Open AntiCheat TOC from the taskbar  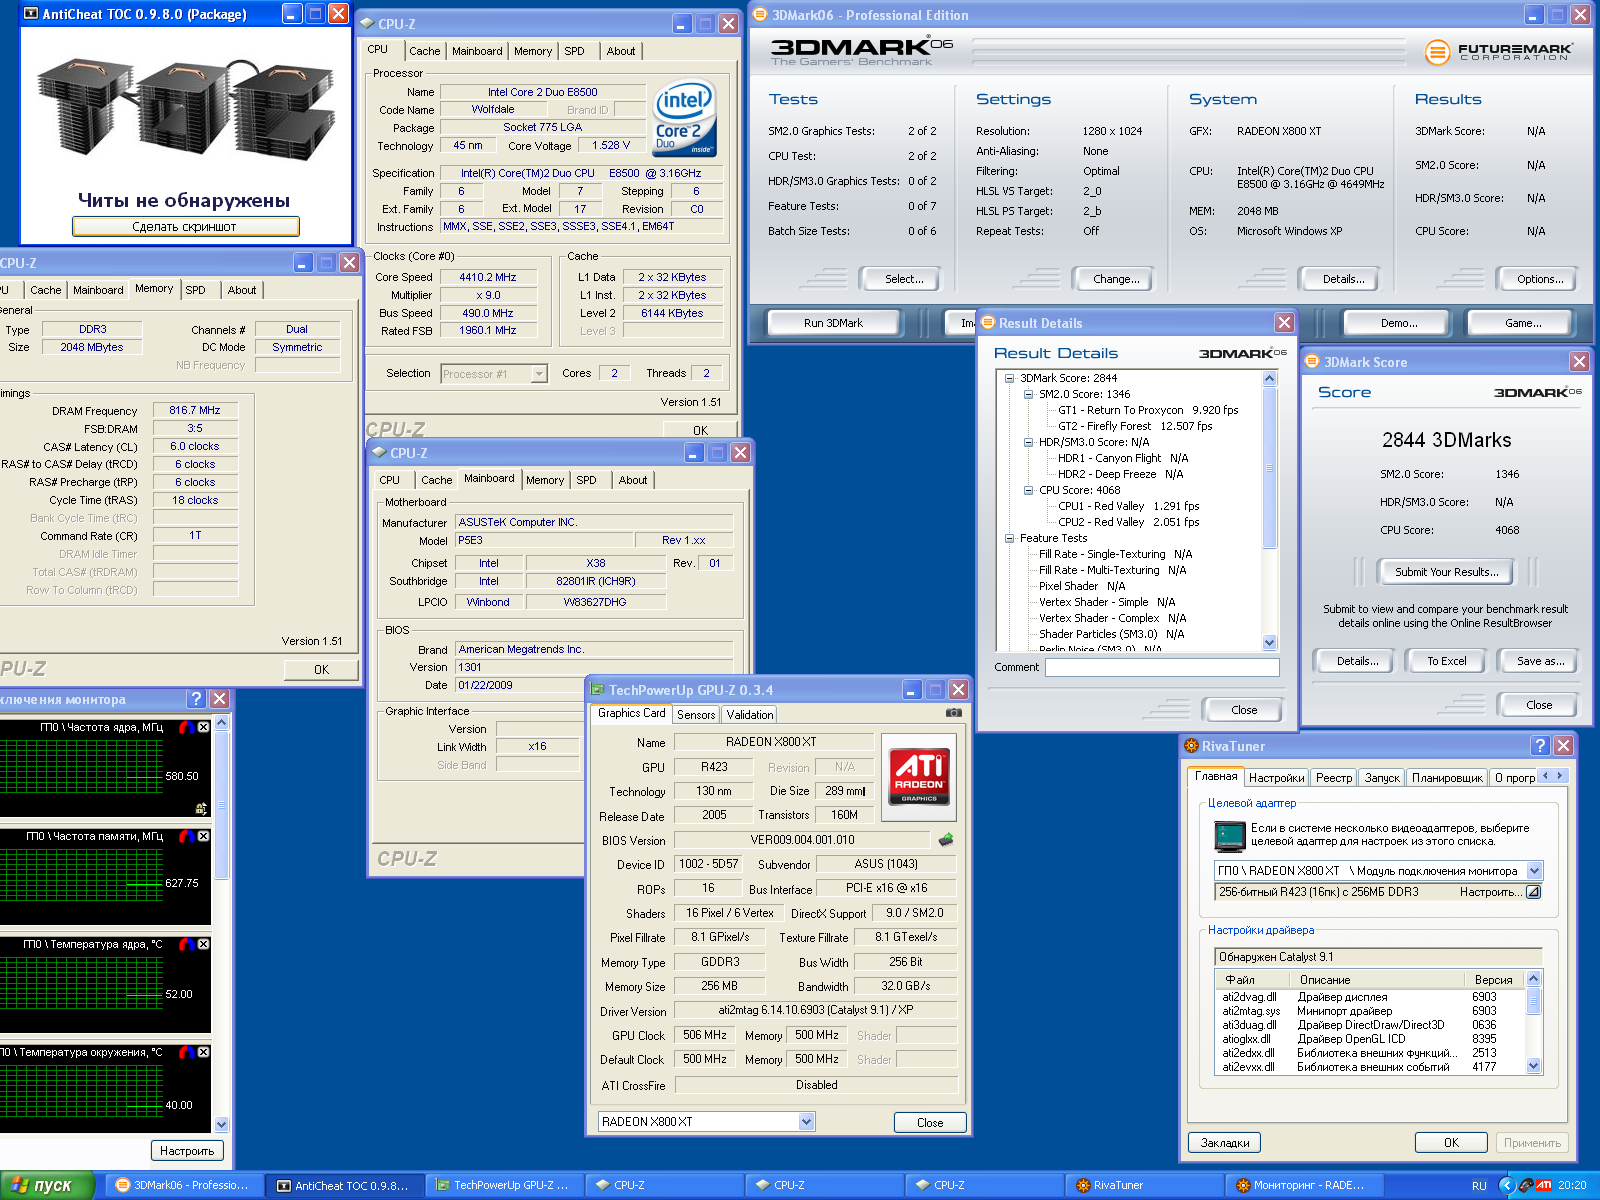pyautogui.click(x=343, y=1185)
